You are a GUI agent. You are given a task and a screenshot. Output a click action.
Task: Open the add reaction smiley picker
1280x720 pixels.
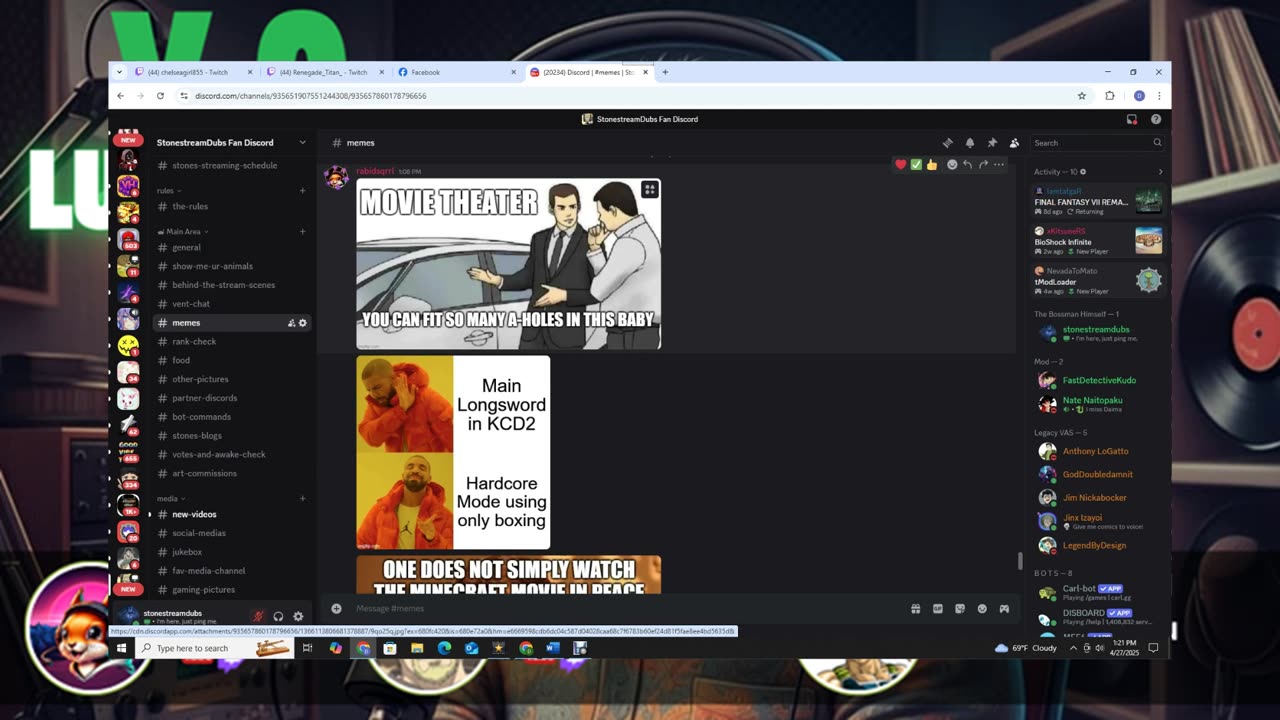(952, 164)
